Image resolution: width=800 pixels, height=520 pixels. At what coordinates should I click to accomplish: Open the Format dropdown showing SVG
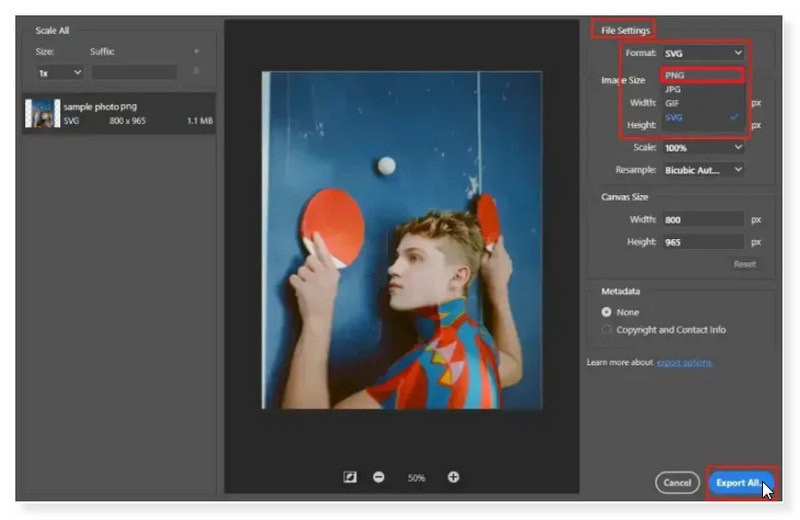[x=703, y=53]
